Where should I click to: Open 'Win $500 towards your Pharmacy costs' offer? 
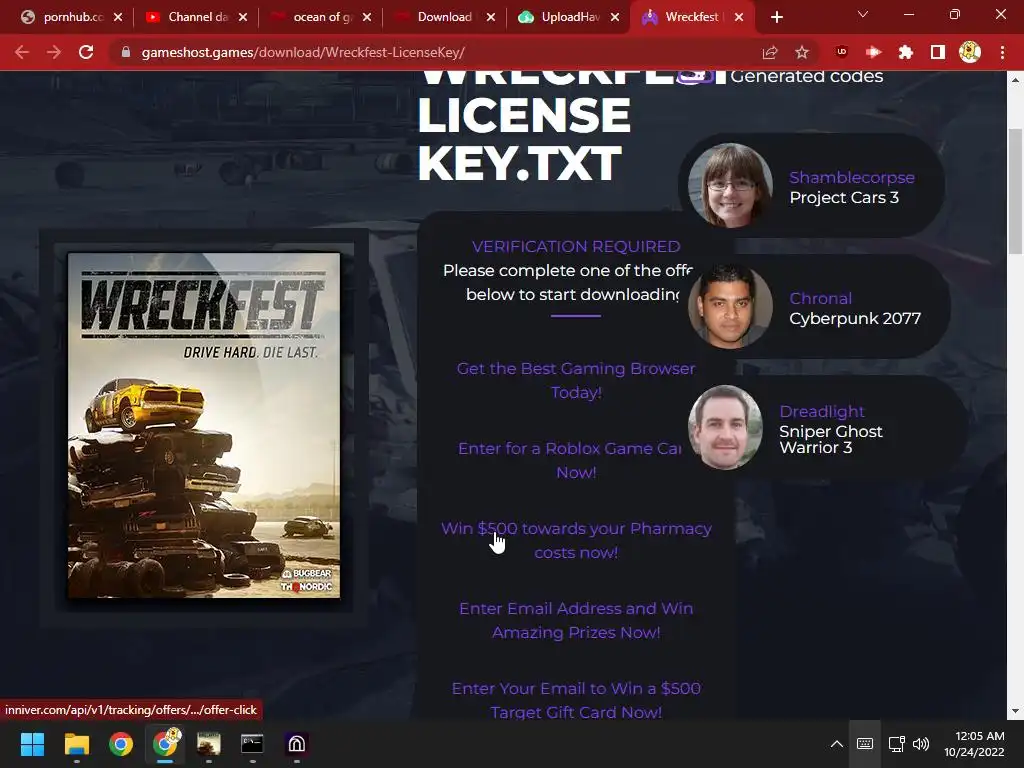576,540
